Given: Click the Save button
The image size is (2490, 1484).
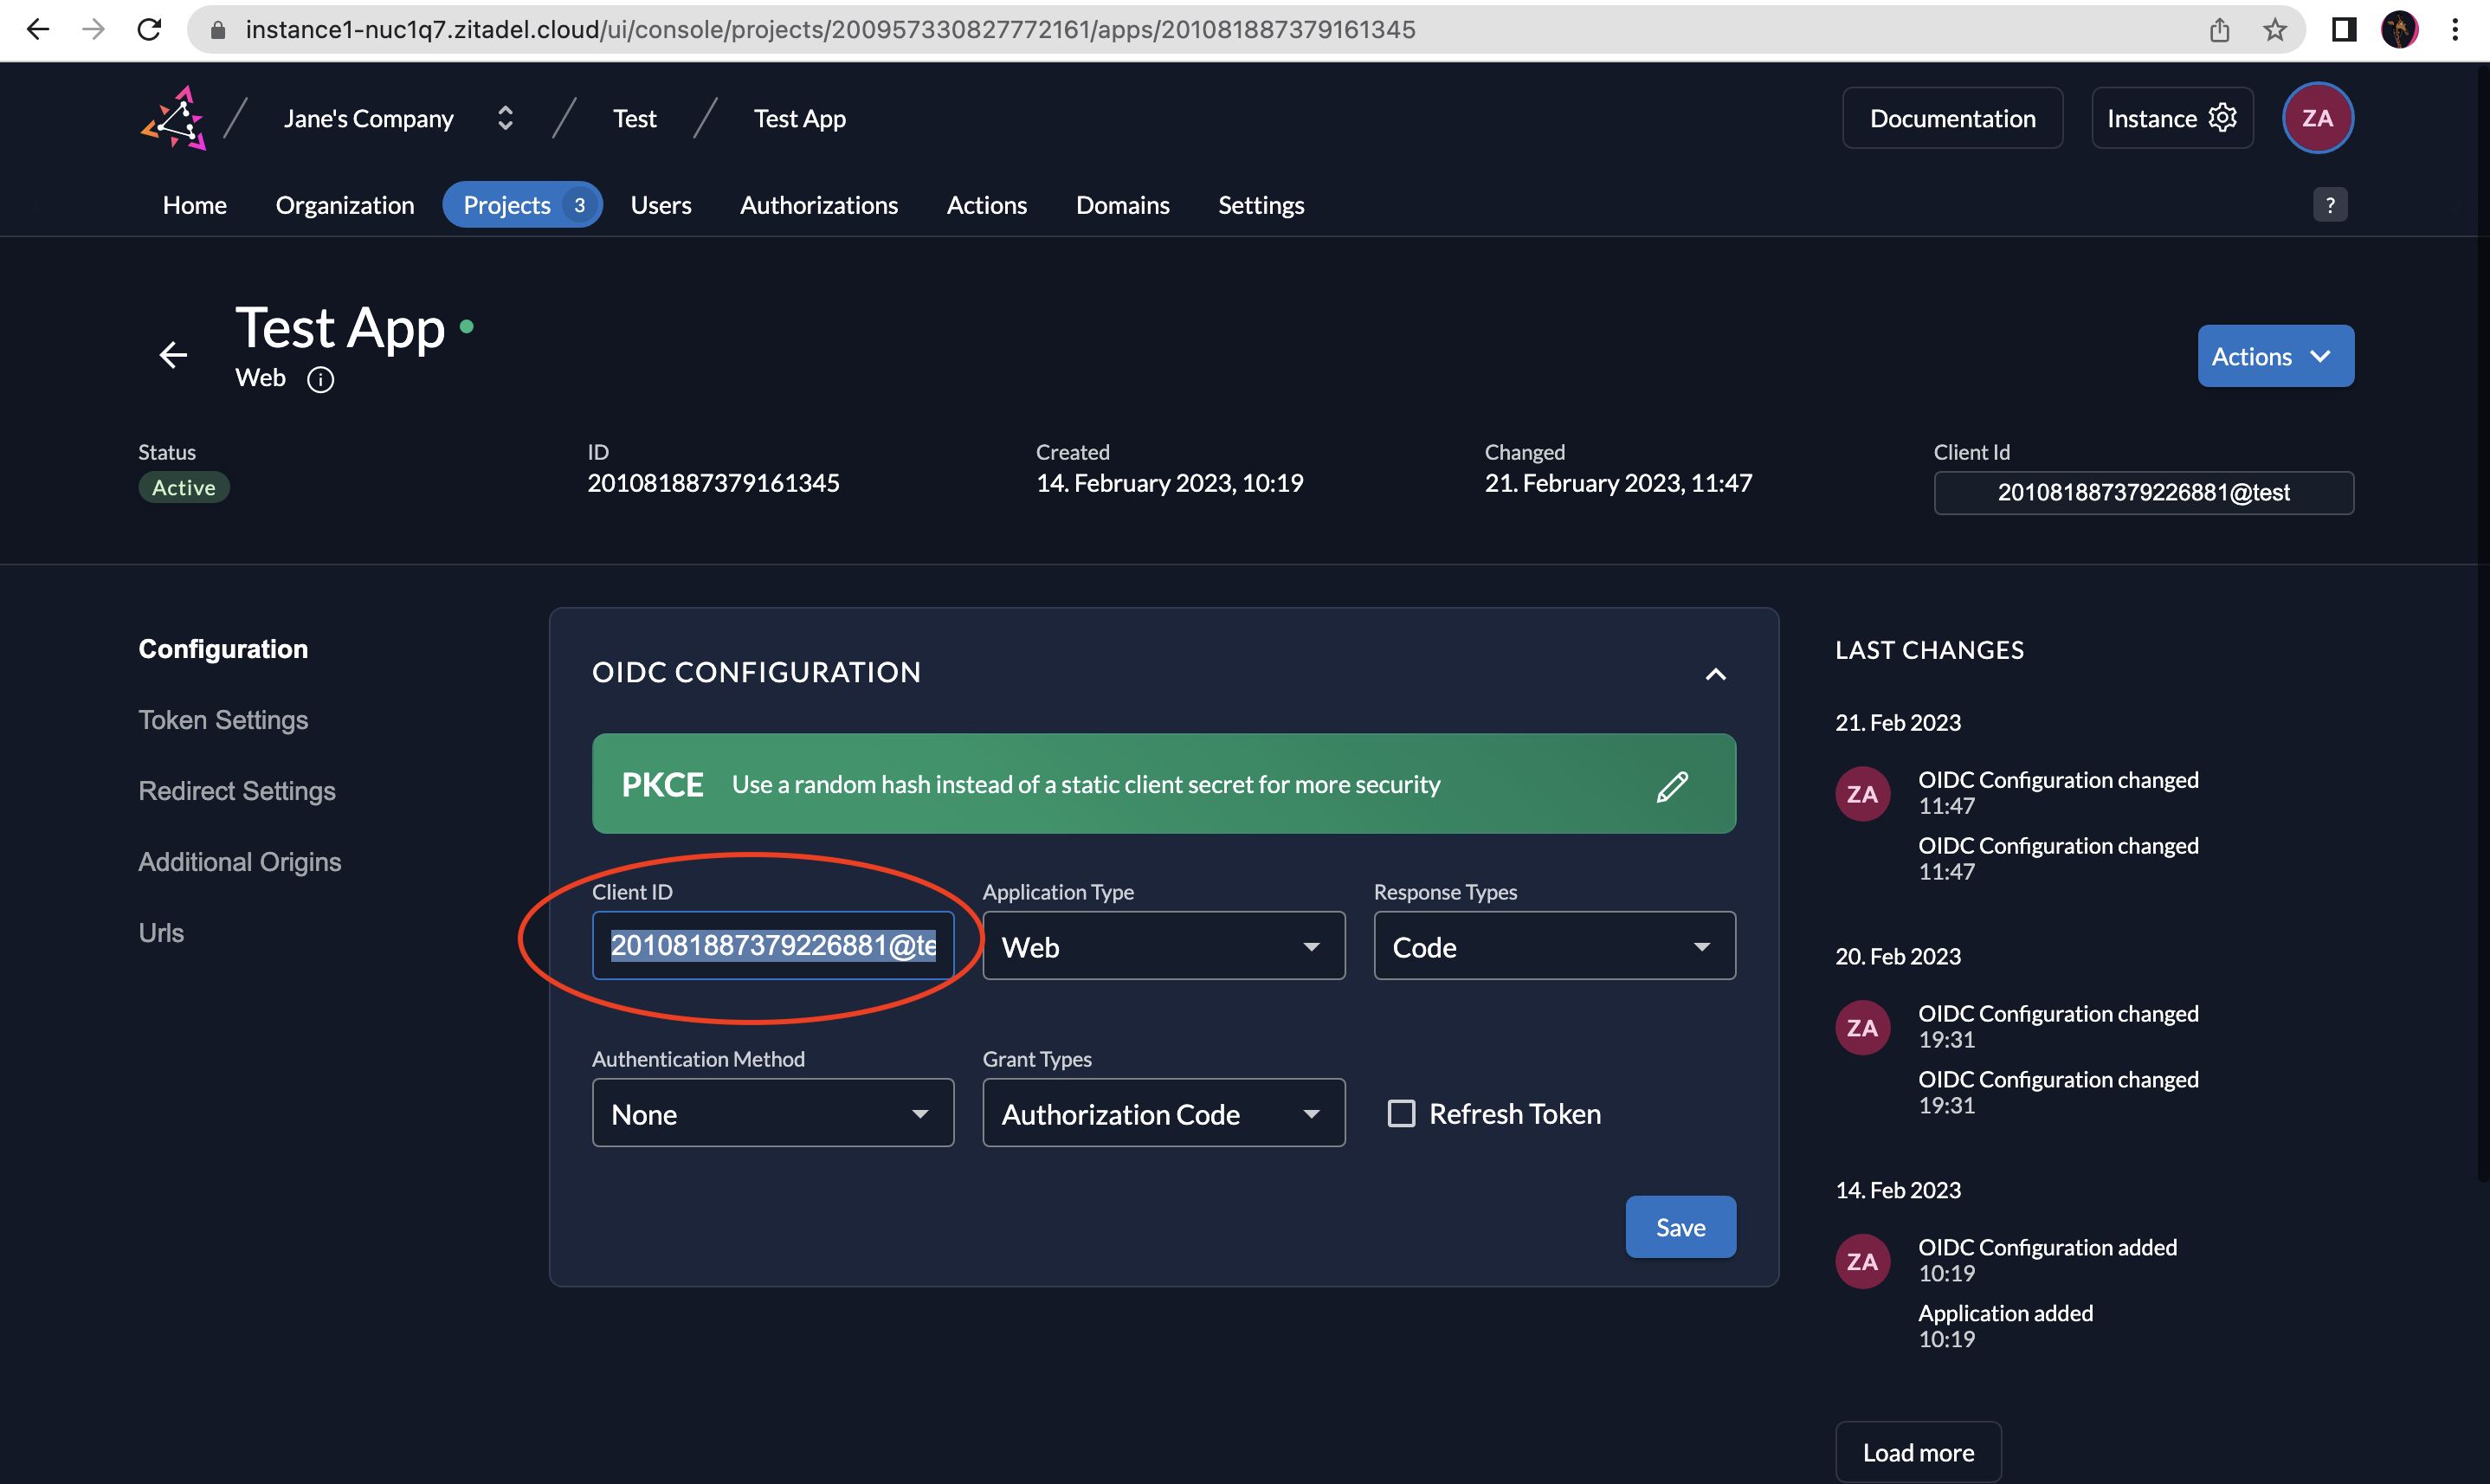Looking at the screenshot, I should click(x=1680, y=1226).
